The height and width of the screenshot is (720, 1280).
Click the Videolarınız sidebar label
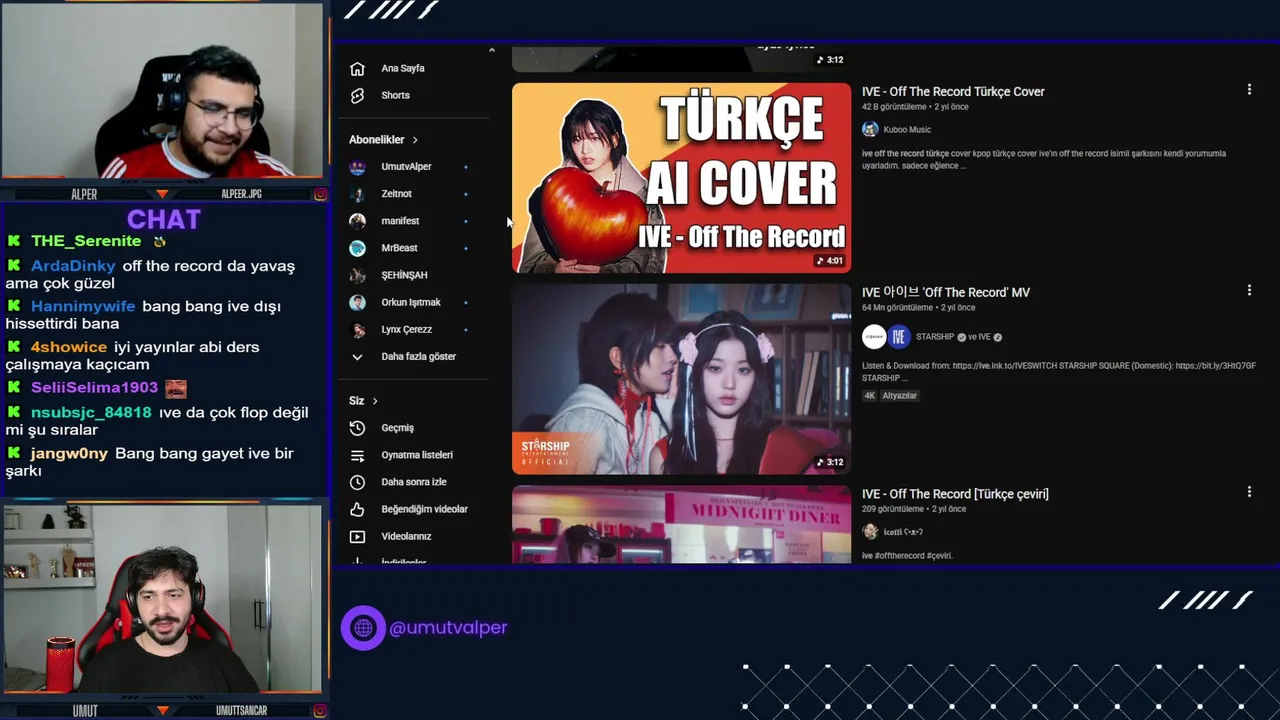(406, 537)
